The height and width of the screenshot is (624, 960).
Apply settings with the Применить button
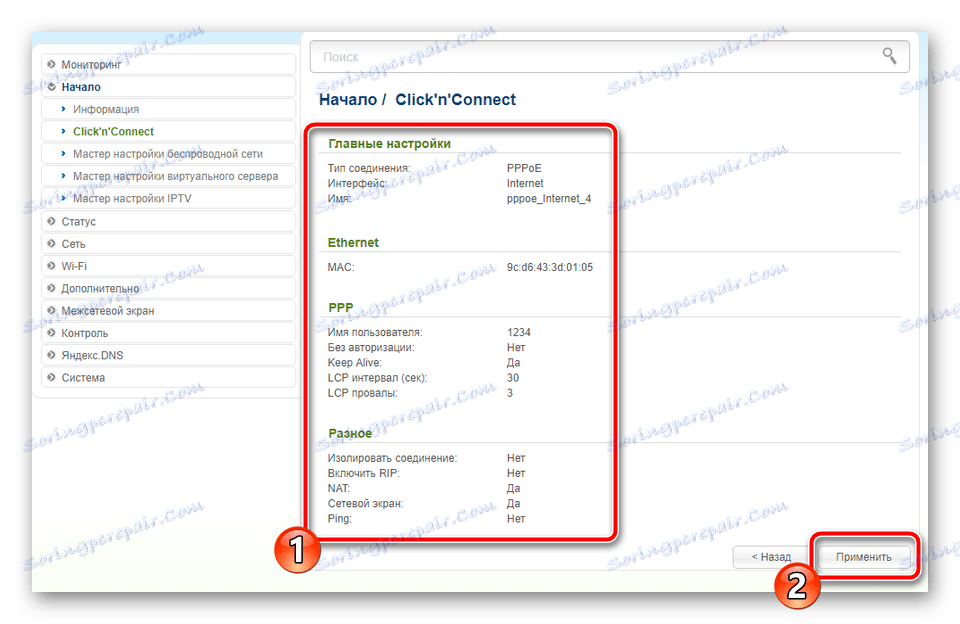863,557
